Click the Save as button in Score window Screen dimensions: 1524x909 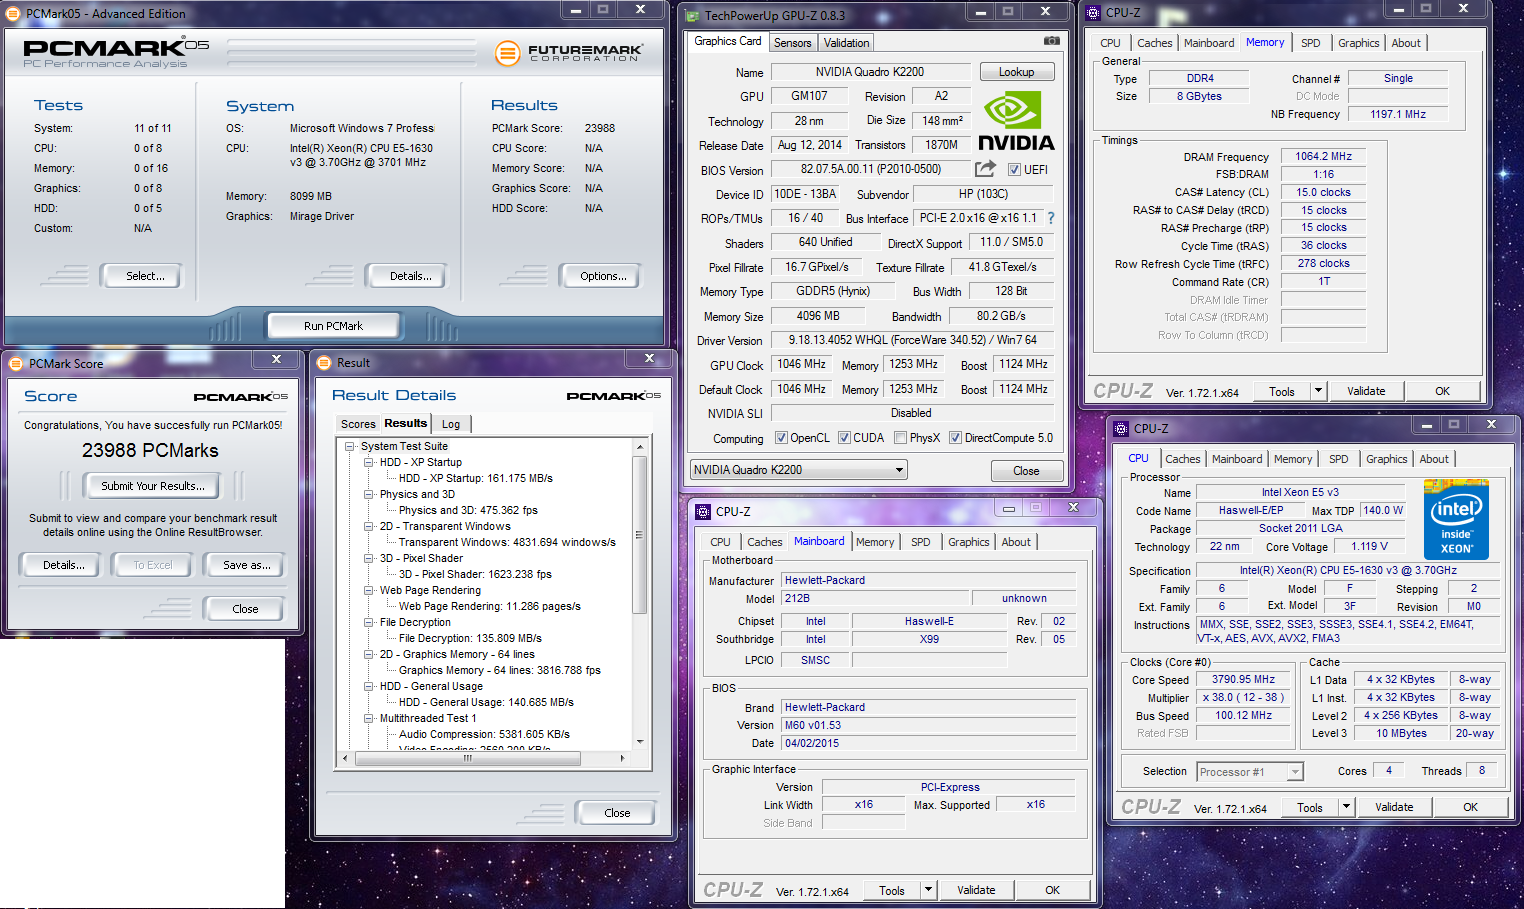(246, 565)
